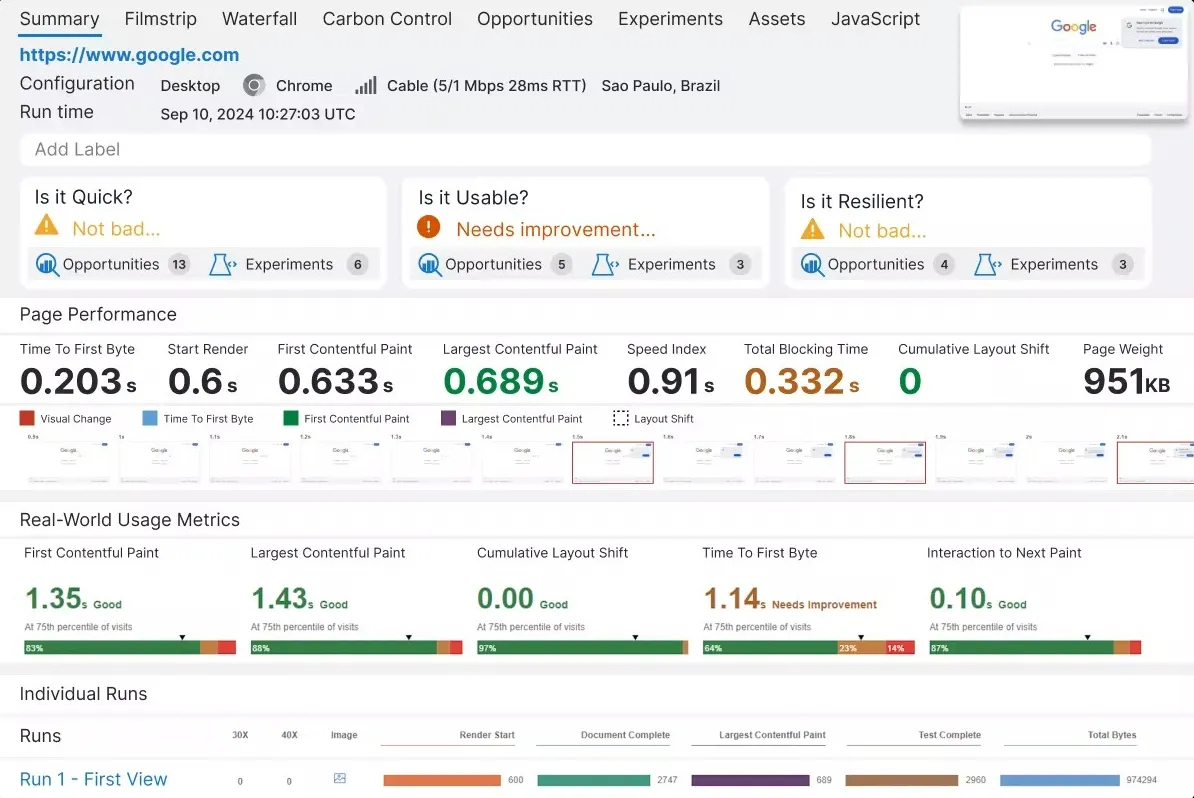Click the Interaction to Next Paint 87% bar

click(1035, 648)
